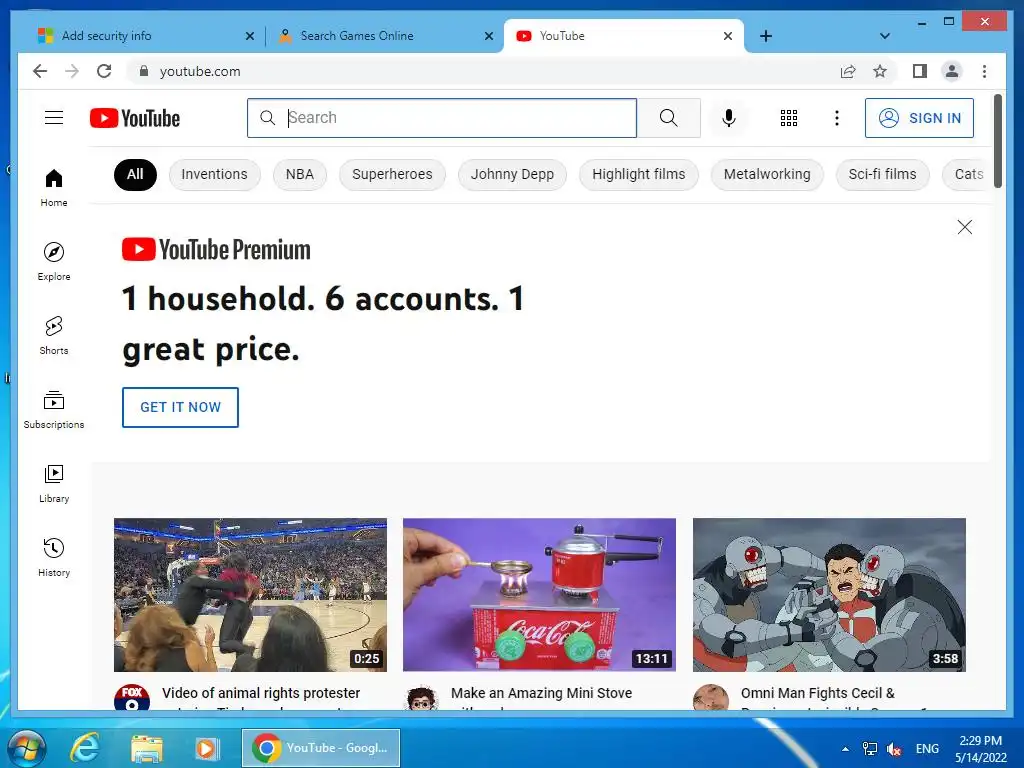Click the page vertical scrollbar
Screen dimensions: 1024x768
click(x=998, y=140)
